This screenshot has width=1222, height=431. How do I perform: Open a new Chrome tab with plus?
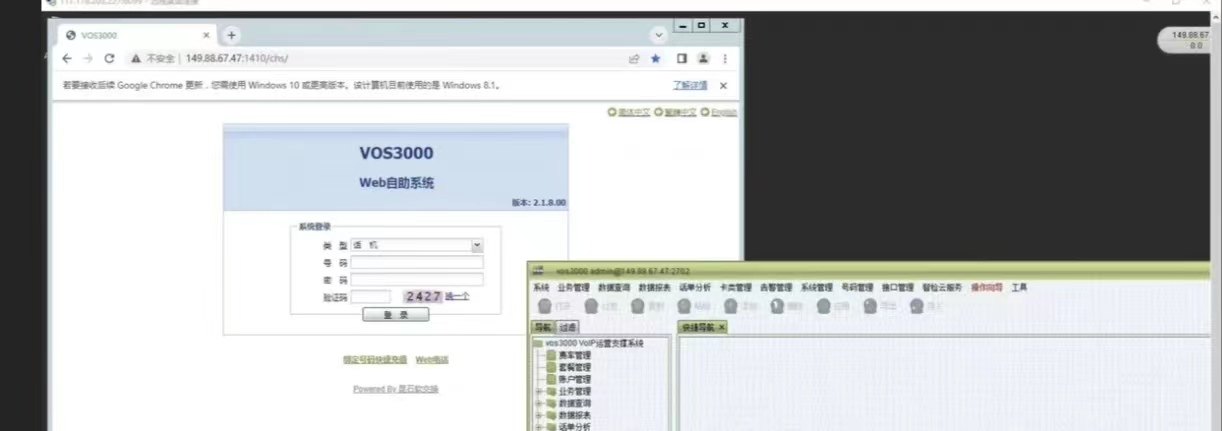(x=231, y=35)
